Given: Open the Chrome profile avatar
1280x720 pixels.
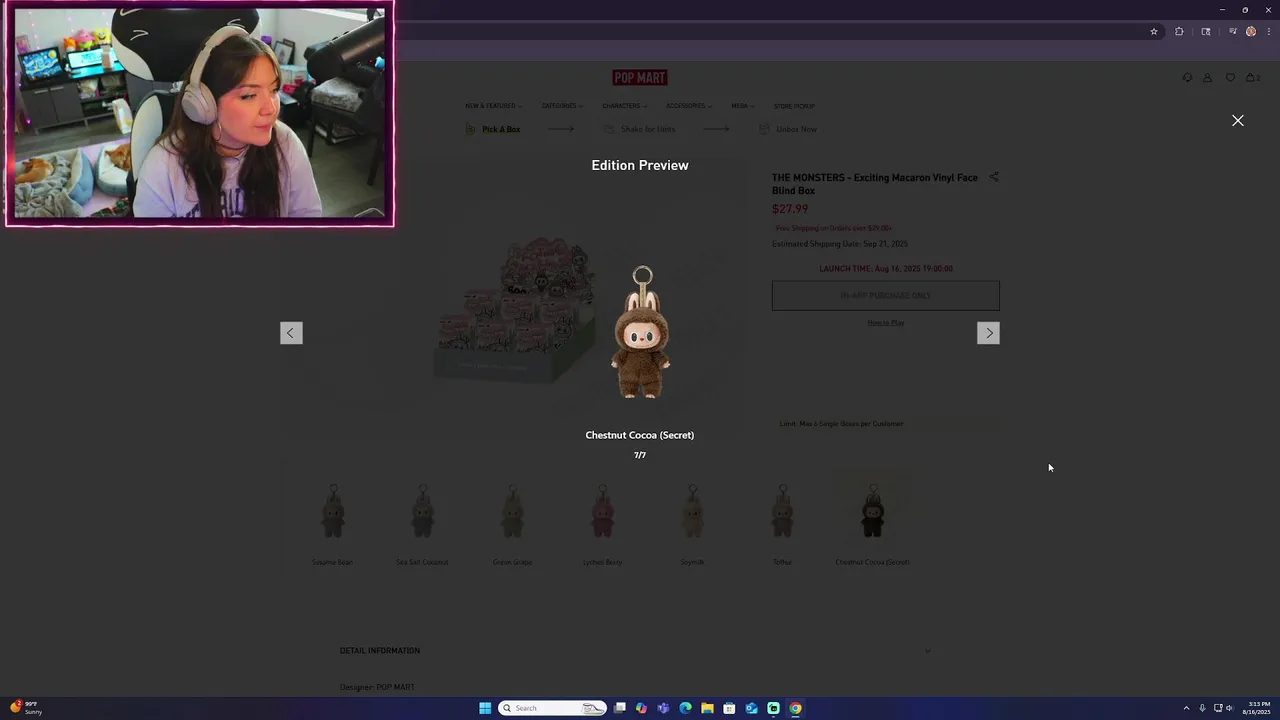Looking at the screenshot, I should [x=1250, y=31].
